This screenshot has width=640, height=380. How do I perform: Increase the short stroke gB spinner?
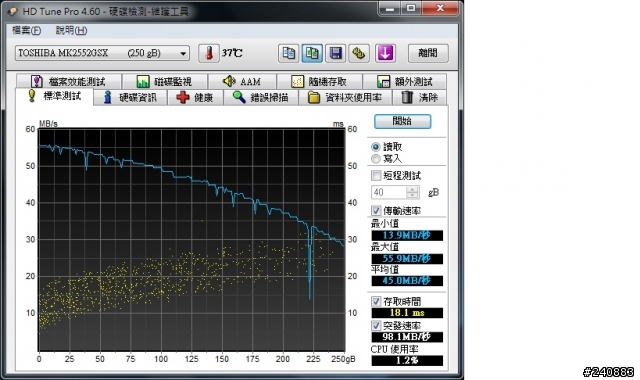coord(412,189)
